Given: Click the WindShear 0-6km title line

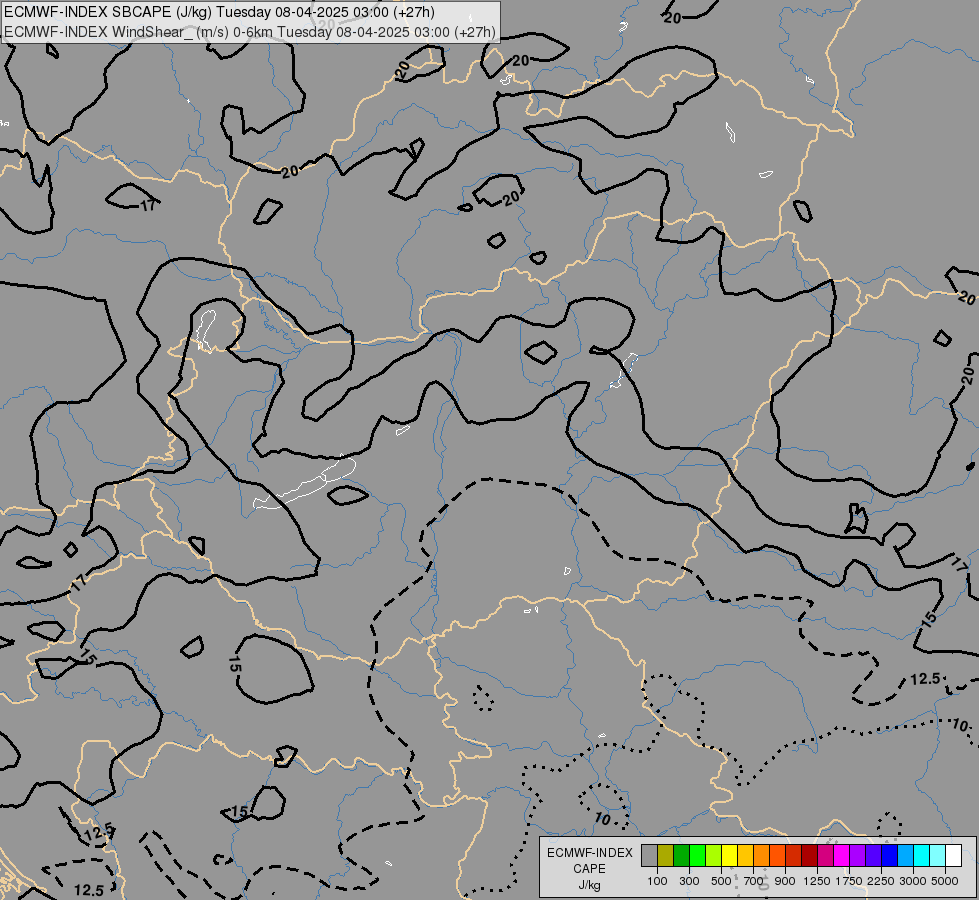Looking at the screenshot, I should [250, 32].
